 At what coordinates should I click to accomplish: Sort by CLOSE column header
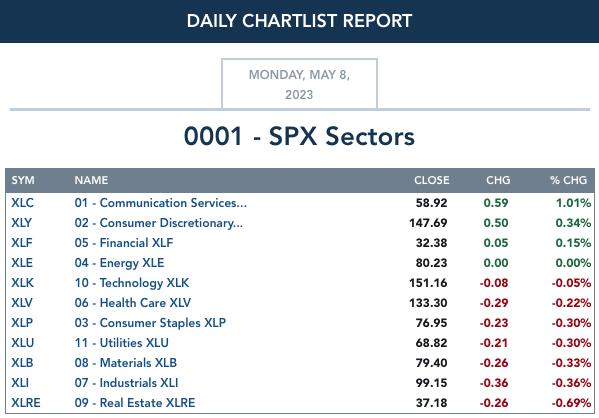pos(432,180)
